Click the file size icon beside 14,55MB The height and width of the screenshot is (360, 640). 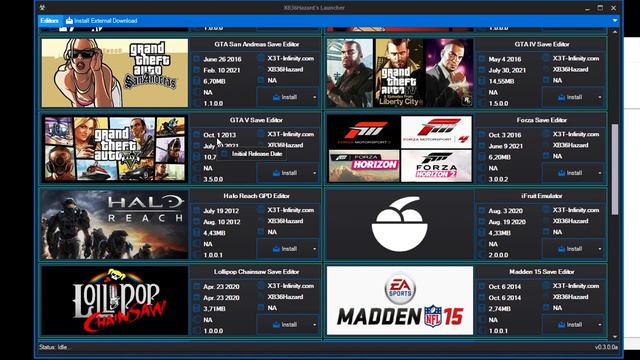pos(482,81)
